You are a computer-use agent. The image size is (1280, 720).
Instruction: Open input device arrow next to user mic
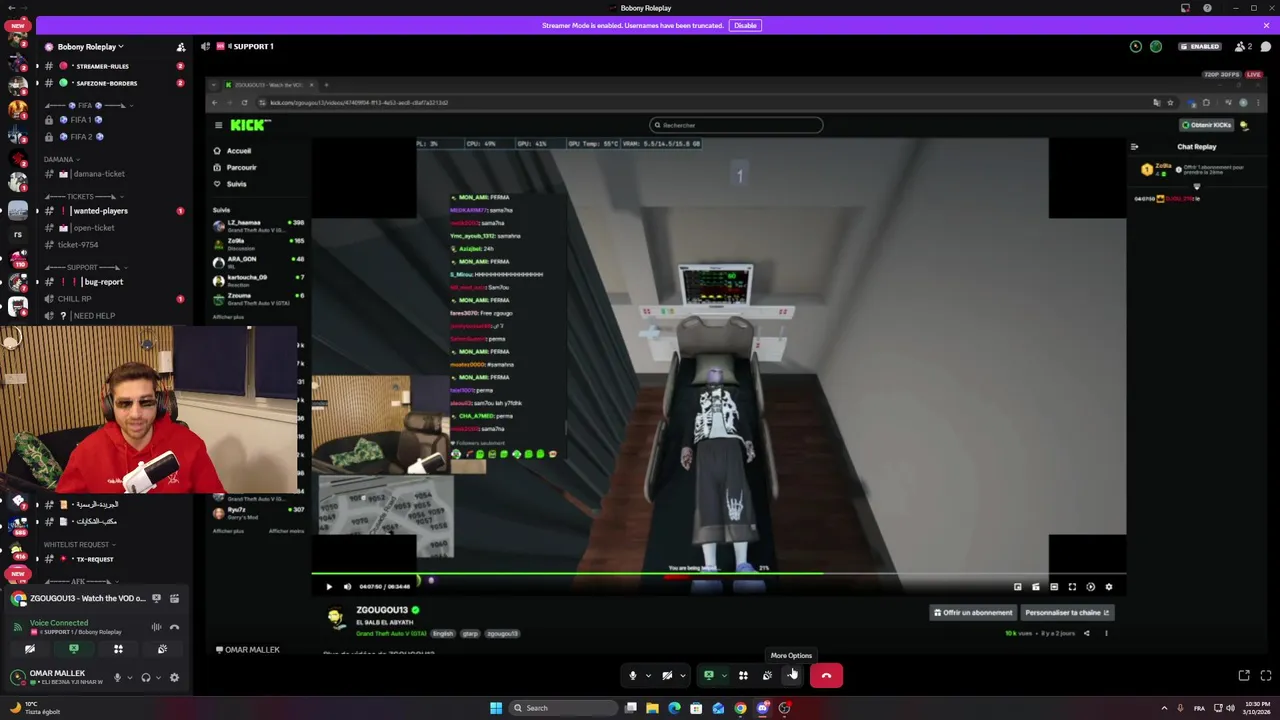129,678
